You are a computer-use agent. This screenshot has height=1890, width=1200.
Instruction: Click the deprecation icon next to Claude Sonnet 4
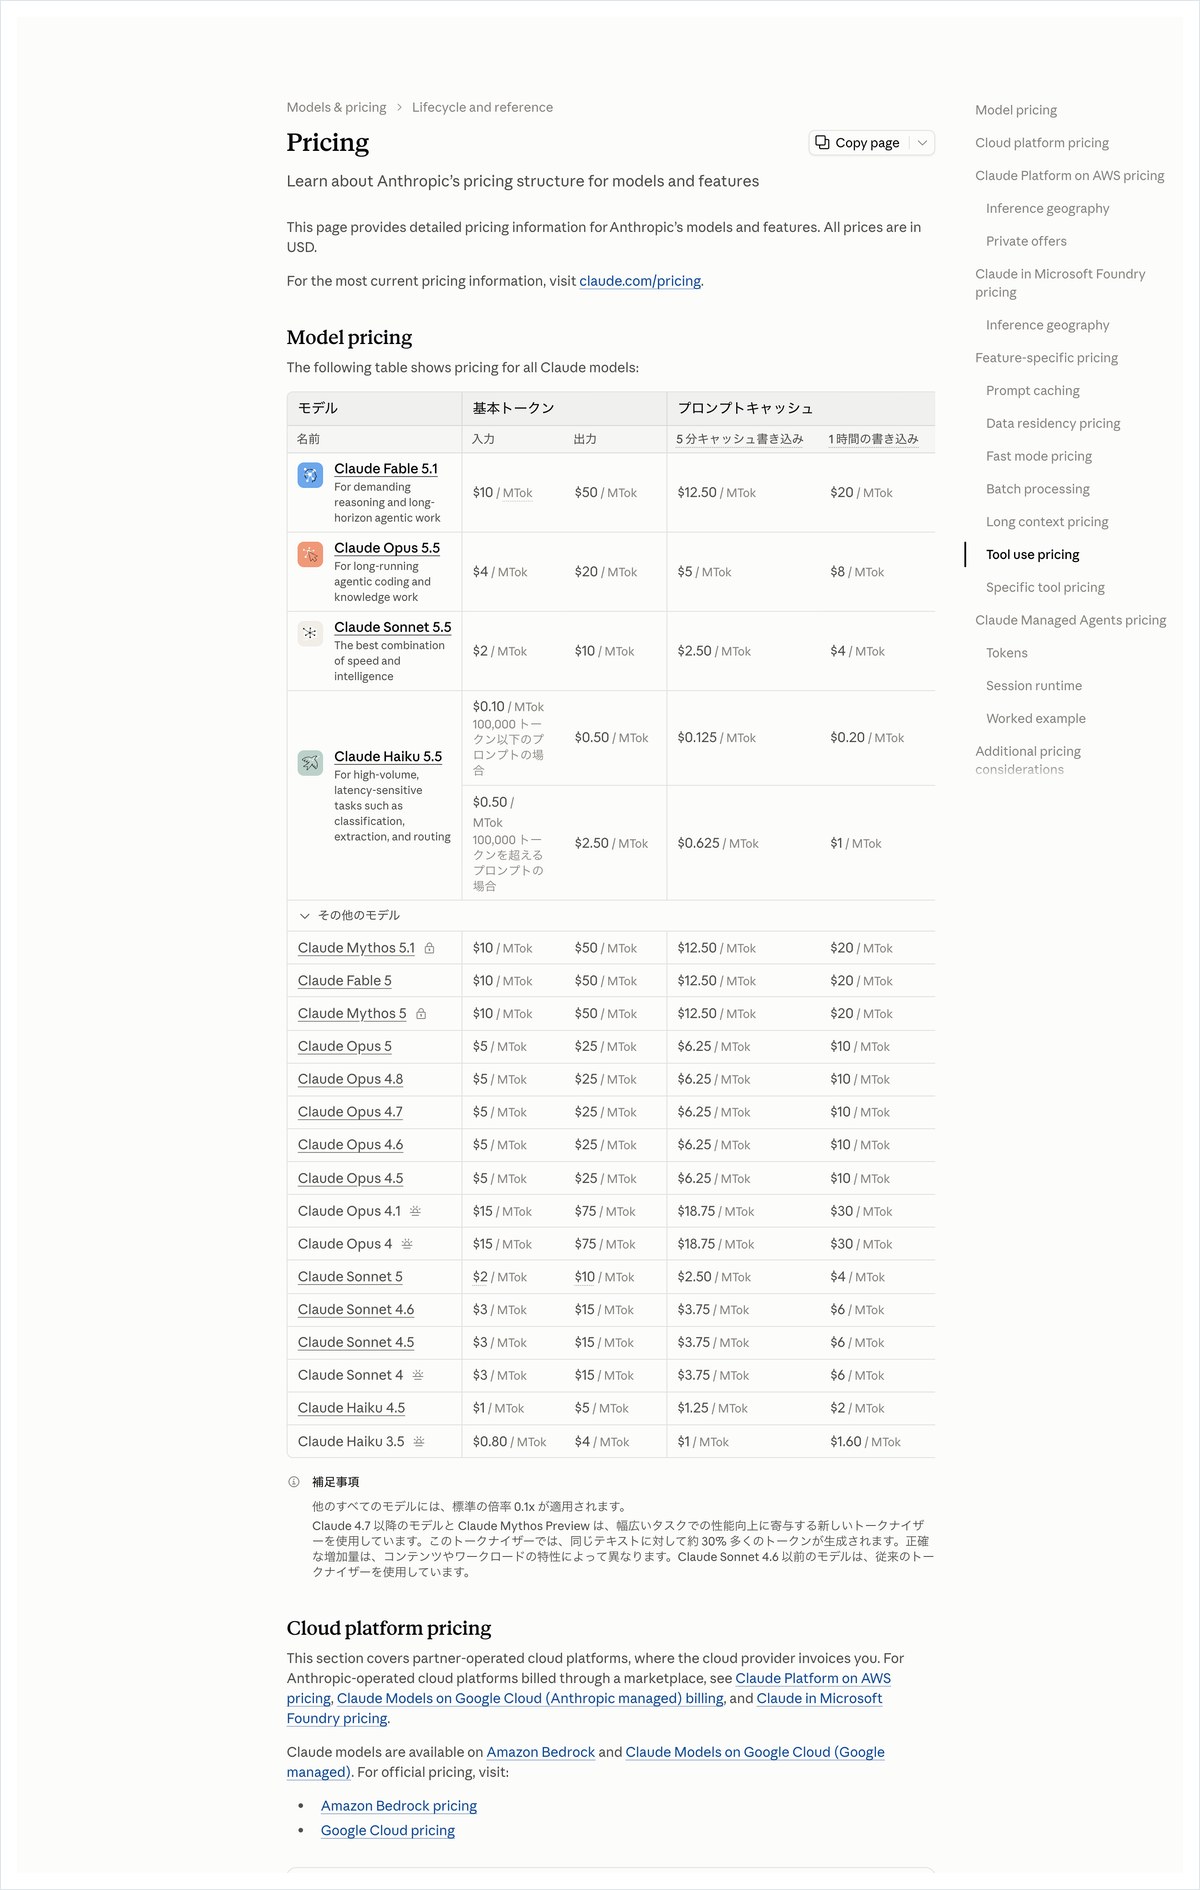pos(418,1375)
